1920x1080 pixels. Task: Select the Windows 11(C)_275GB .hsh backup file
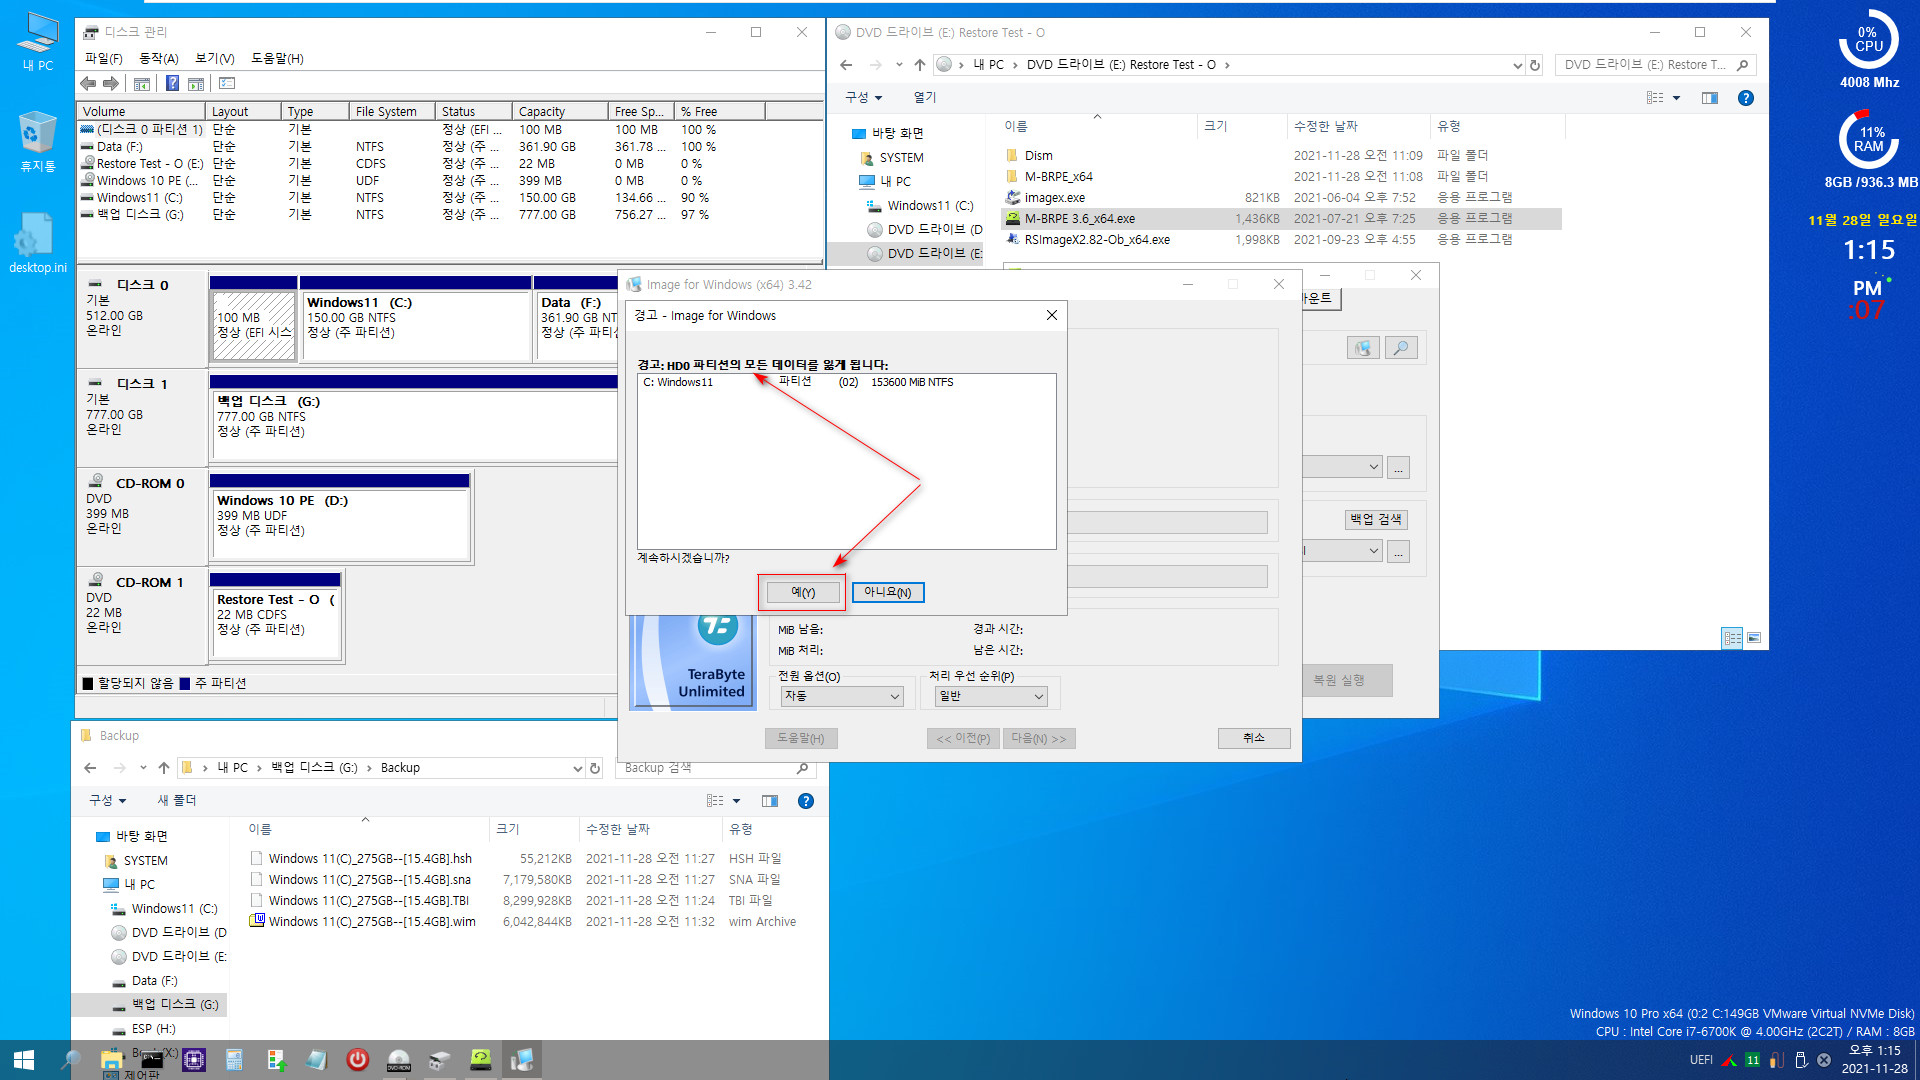coord(370,858)
